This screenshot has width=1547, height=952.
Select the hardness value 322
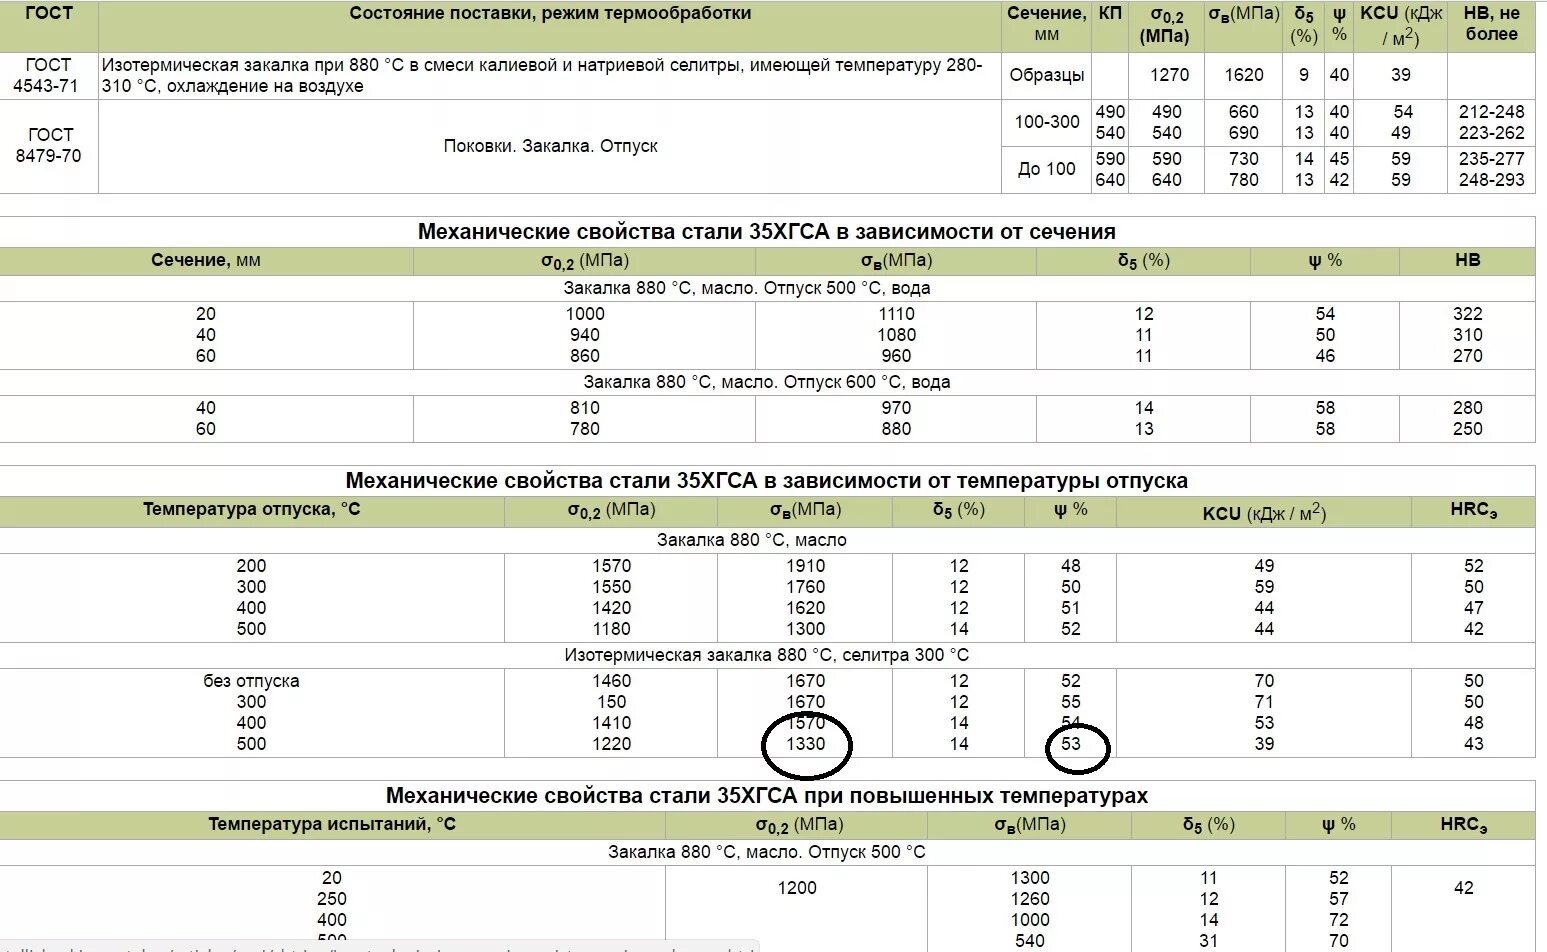tap(1467, 314)
